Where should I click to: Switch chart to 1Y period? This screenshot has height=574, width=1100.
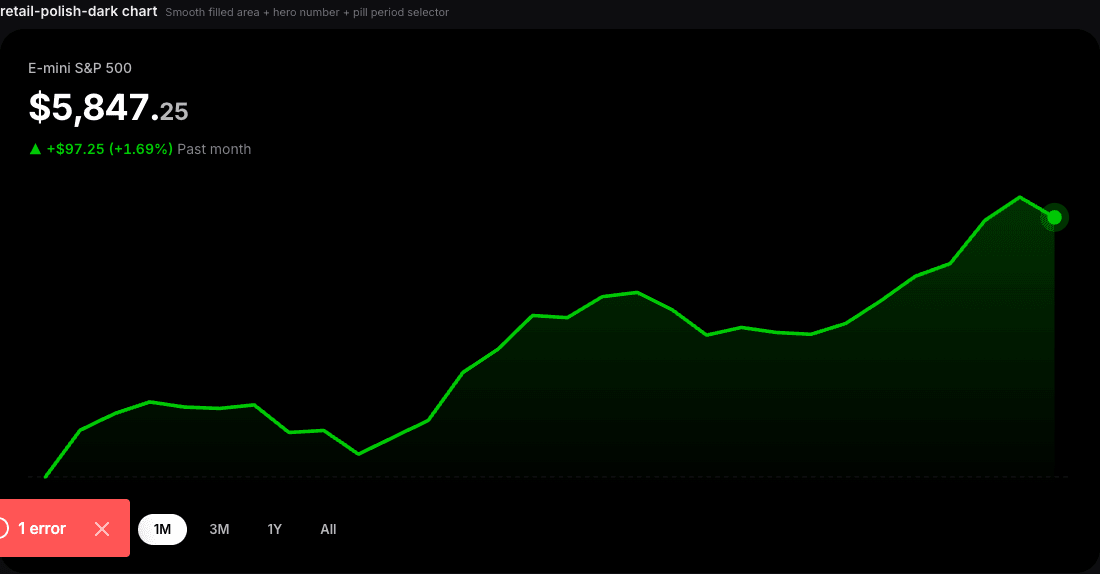[274, 529]
